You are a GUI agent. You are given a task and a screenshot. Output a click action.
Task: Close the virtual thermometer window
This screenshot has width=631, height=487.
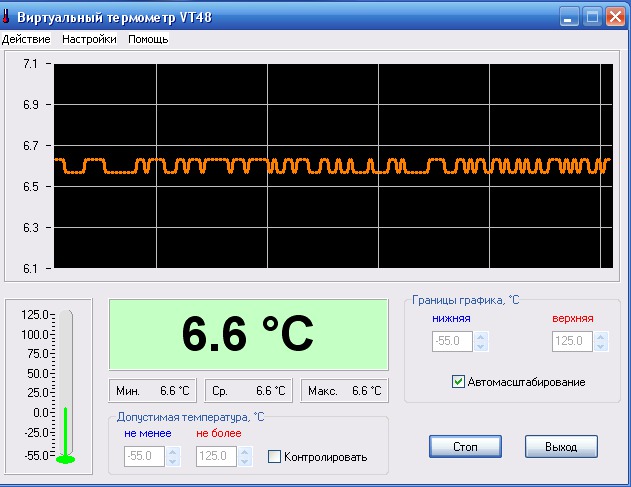click(615, 17)
